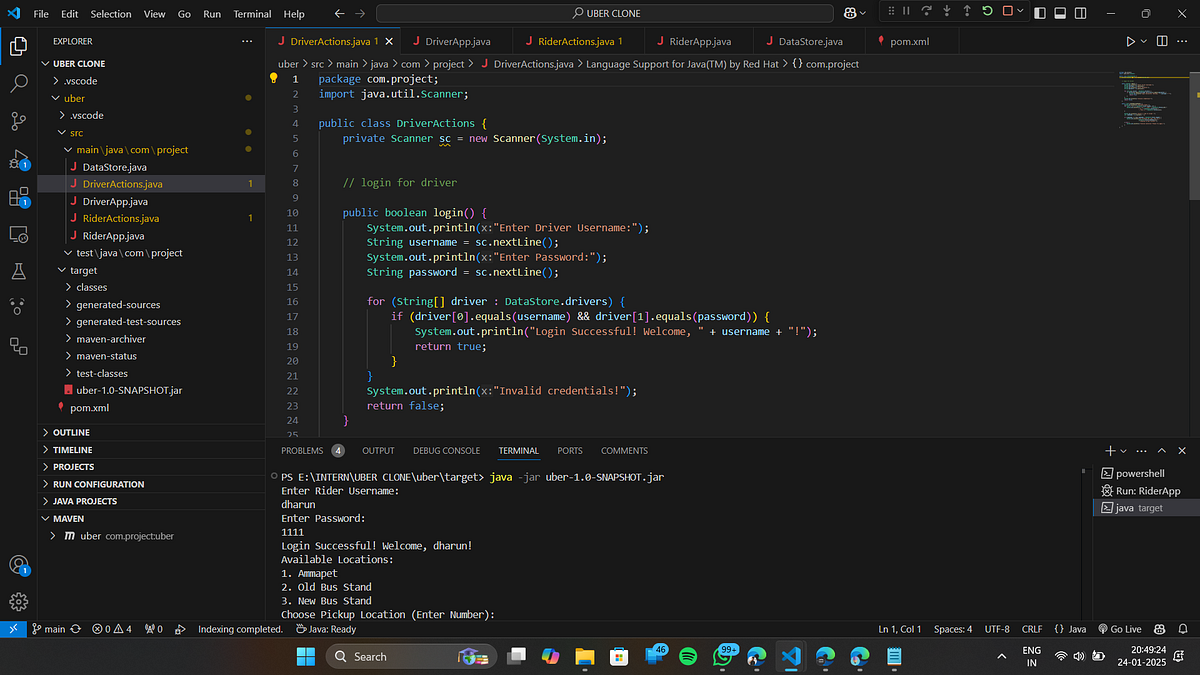Image resolution: width=1200 pixels, height=675 pixels.
Task: Maximize the terminal panel with the chevron
Action: point(1162,451)
